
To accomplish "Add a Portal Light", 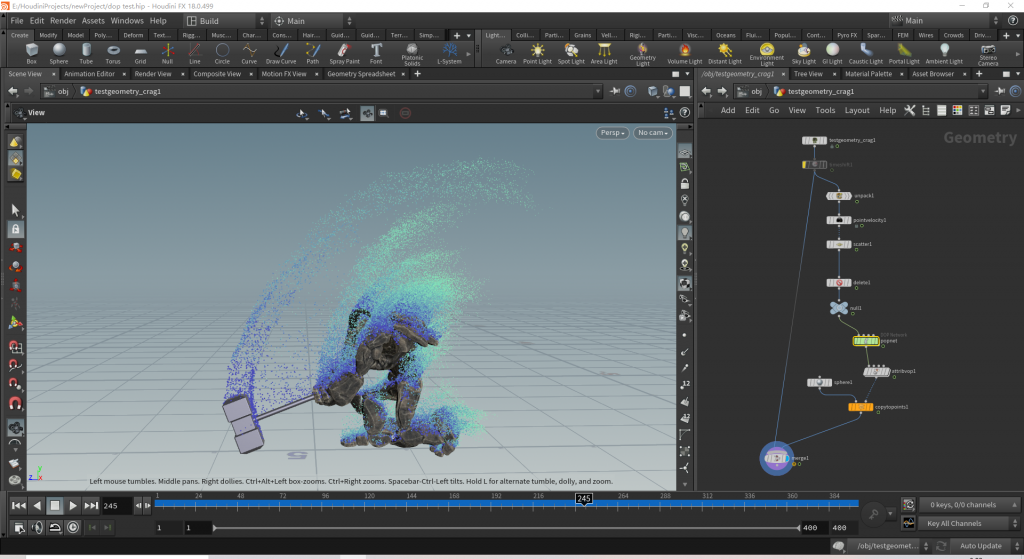I will click(x=904, y=54).
